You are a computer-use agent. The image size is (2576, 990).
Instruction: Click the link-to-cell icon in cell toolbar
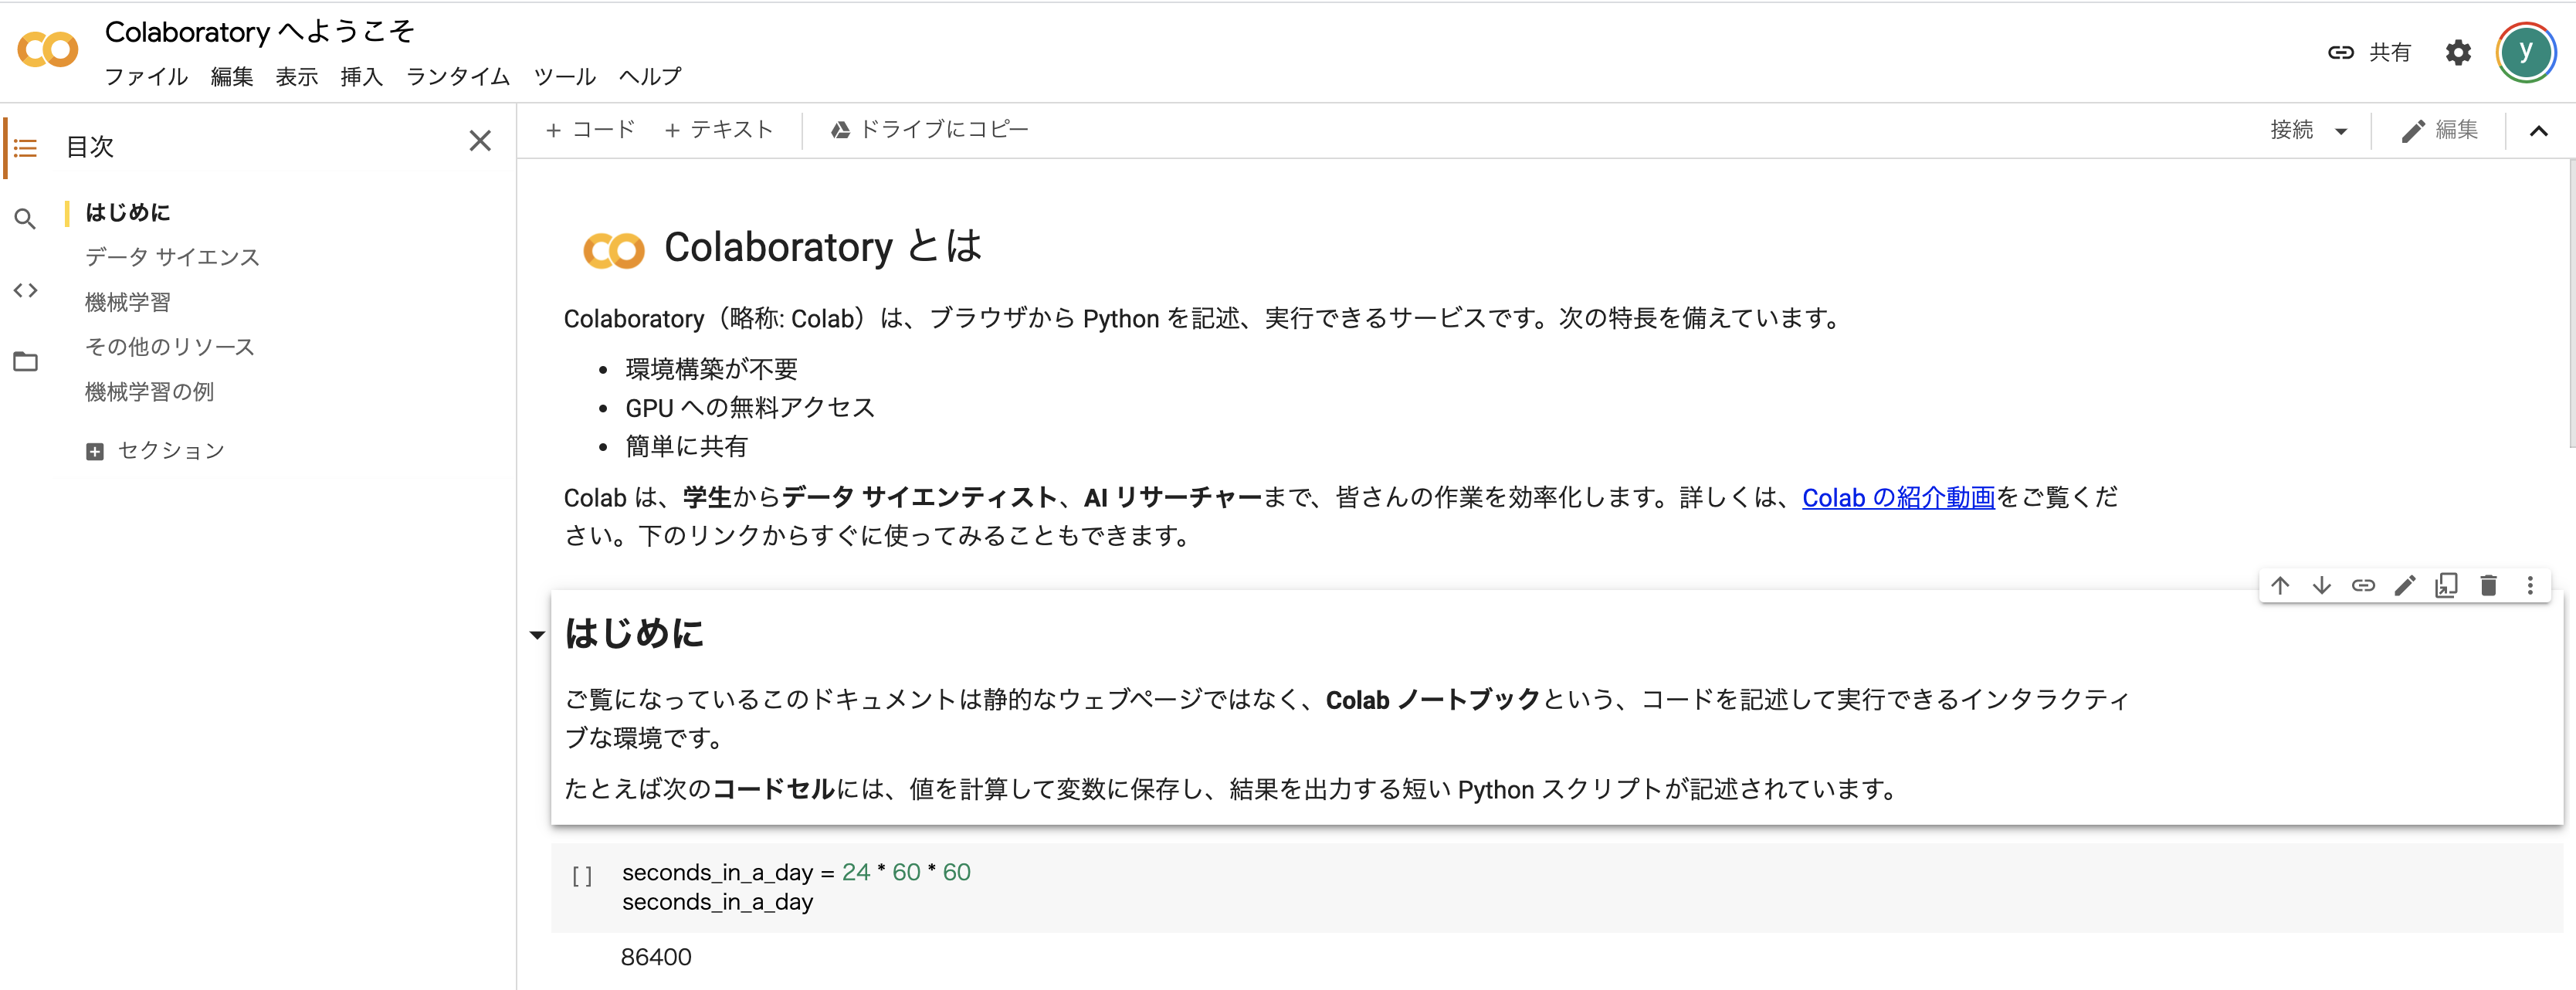point(2363,586)
